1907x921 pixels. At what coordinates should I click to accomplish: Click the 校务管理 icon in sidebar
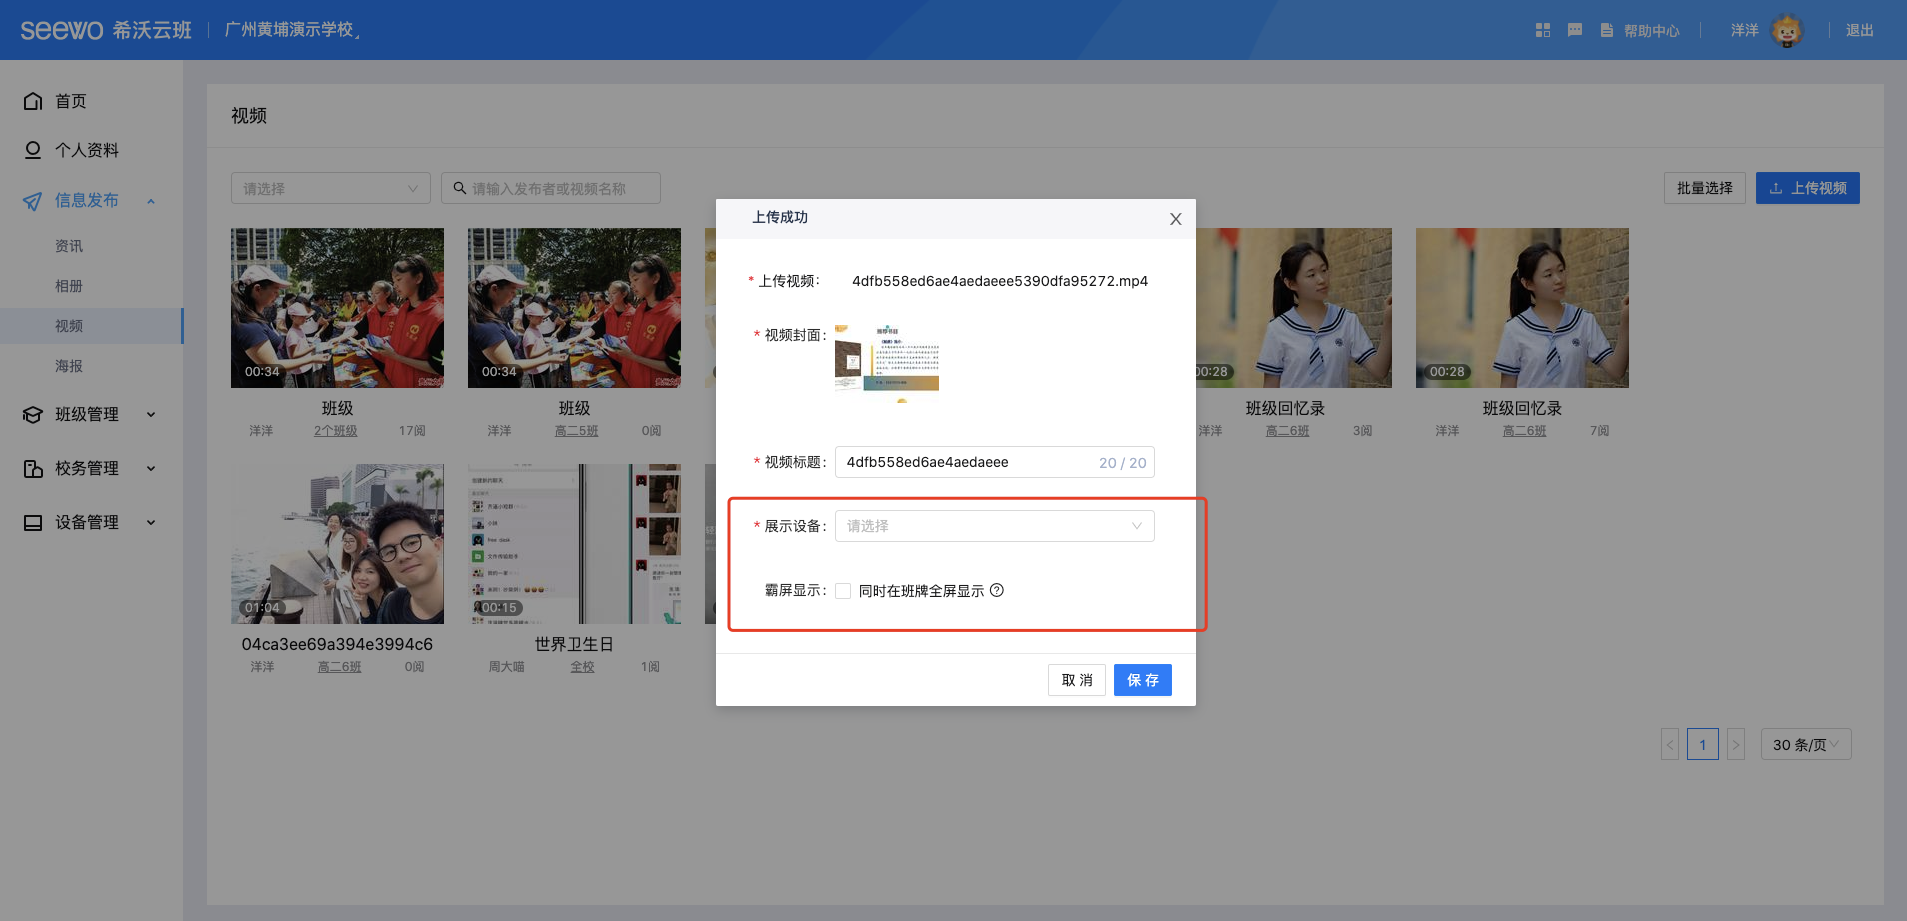coord(33,468)
